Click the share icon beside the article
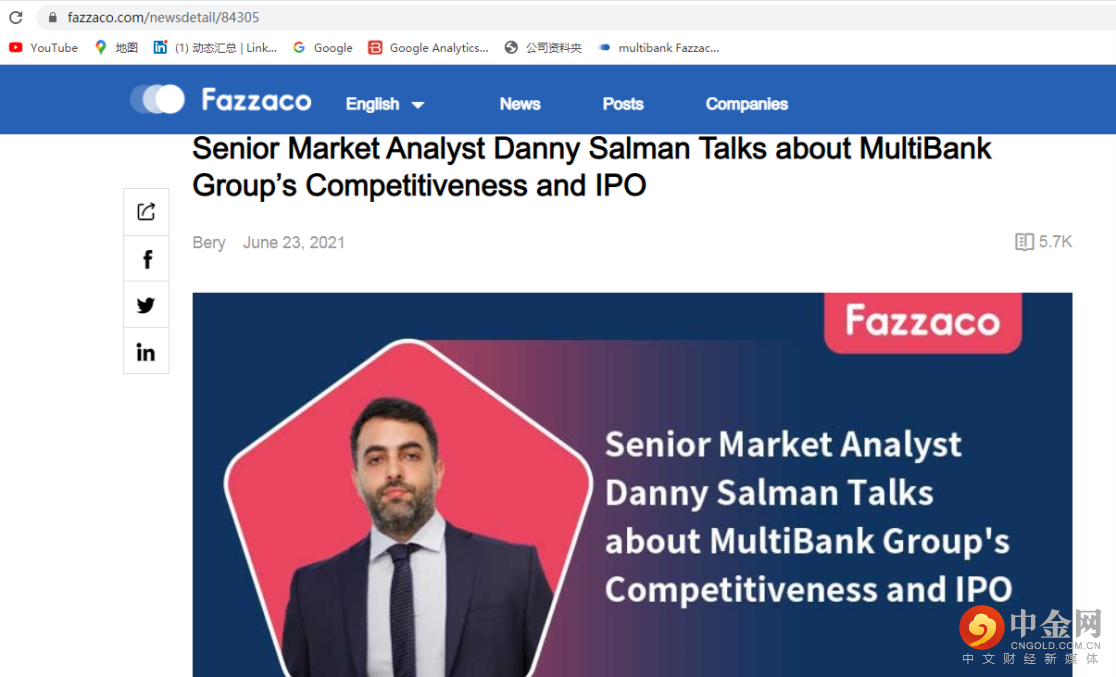Viewport: 1116px width, 677px height. (146, 212)
